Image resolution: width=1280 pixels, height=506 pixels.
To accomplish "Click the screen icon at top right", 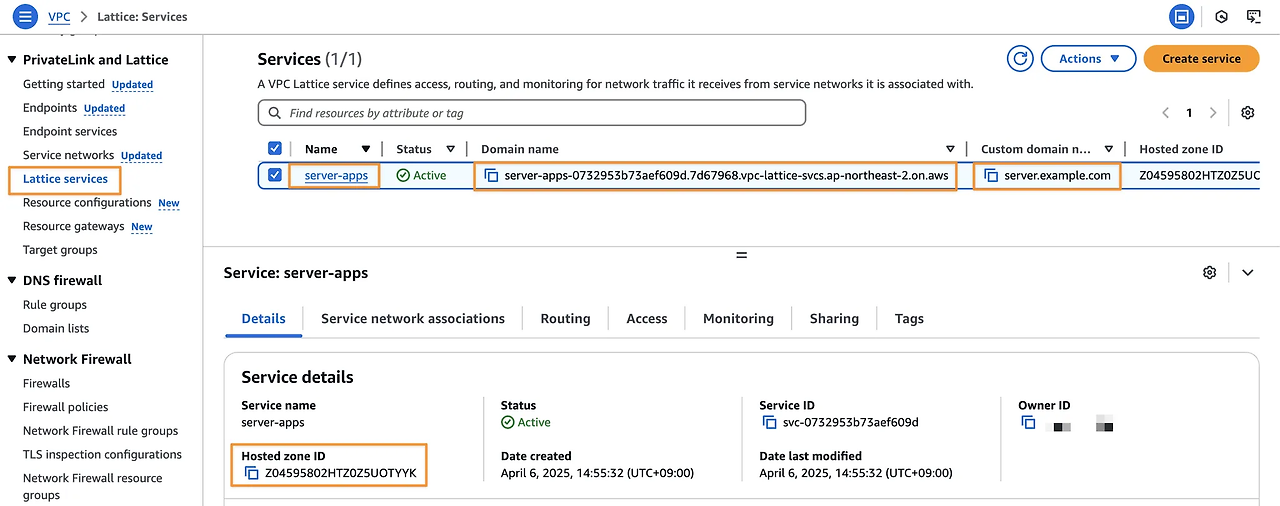I will [1253, 17].
